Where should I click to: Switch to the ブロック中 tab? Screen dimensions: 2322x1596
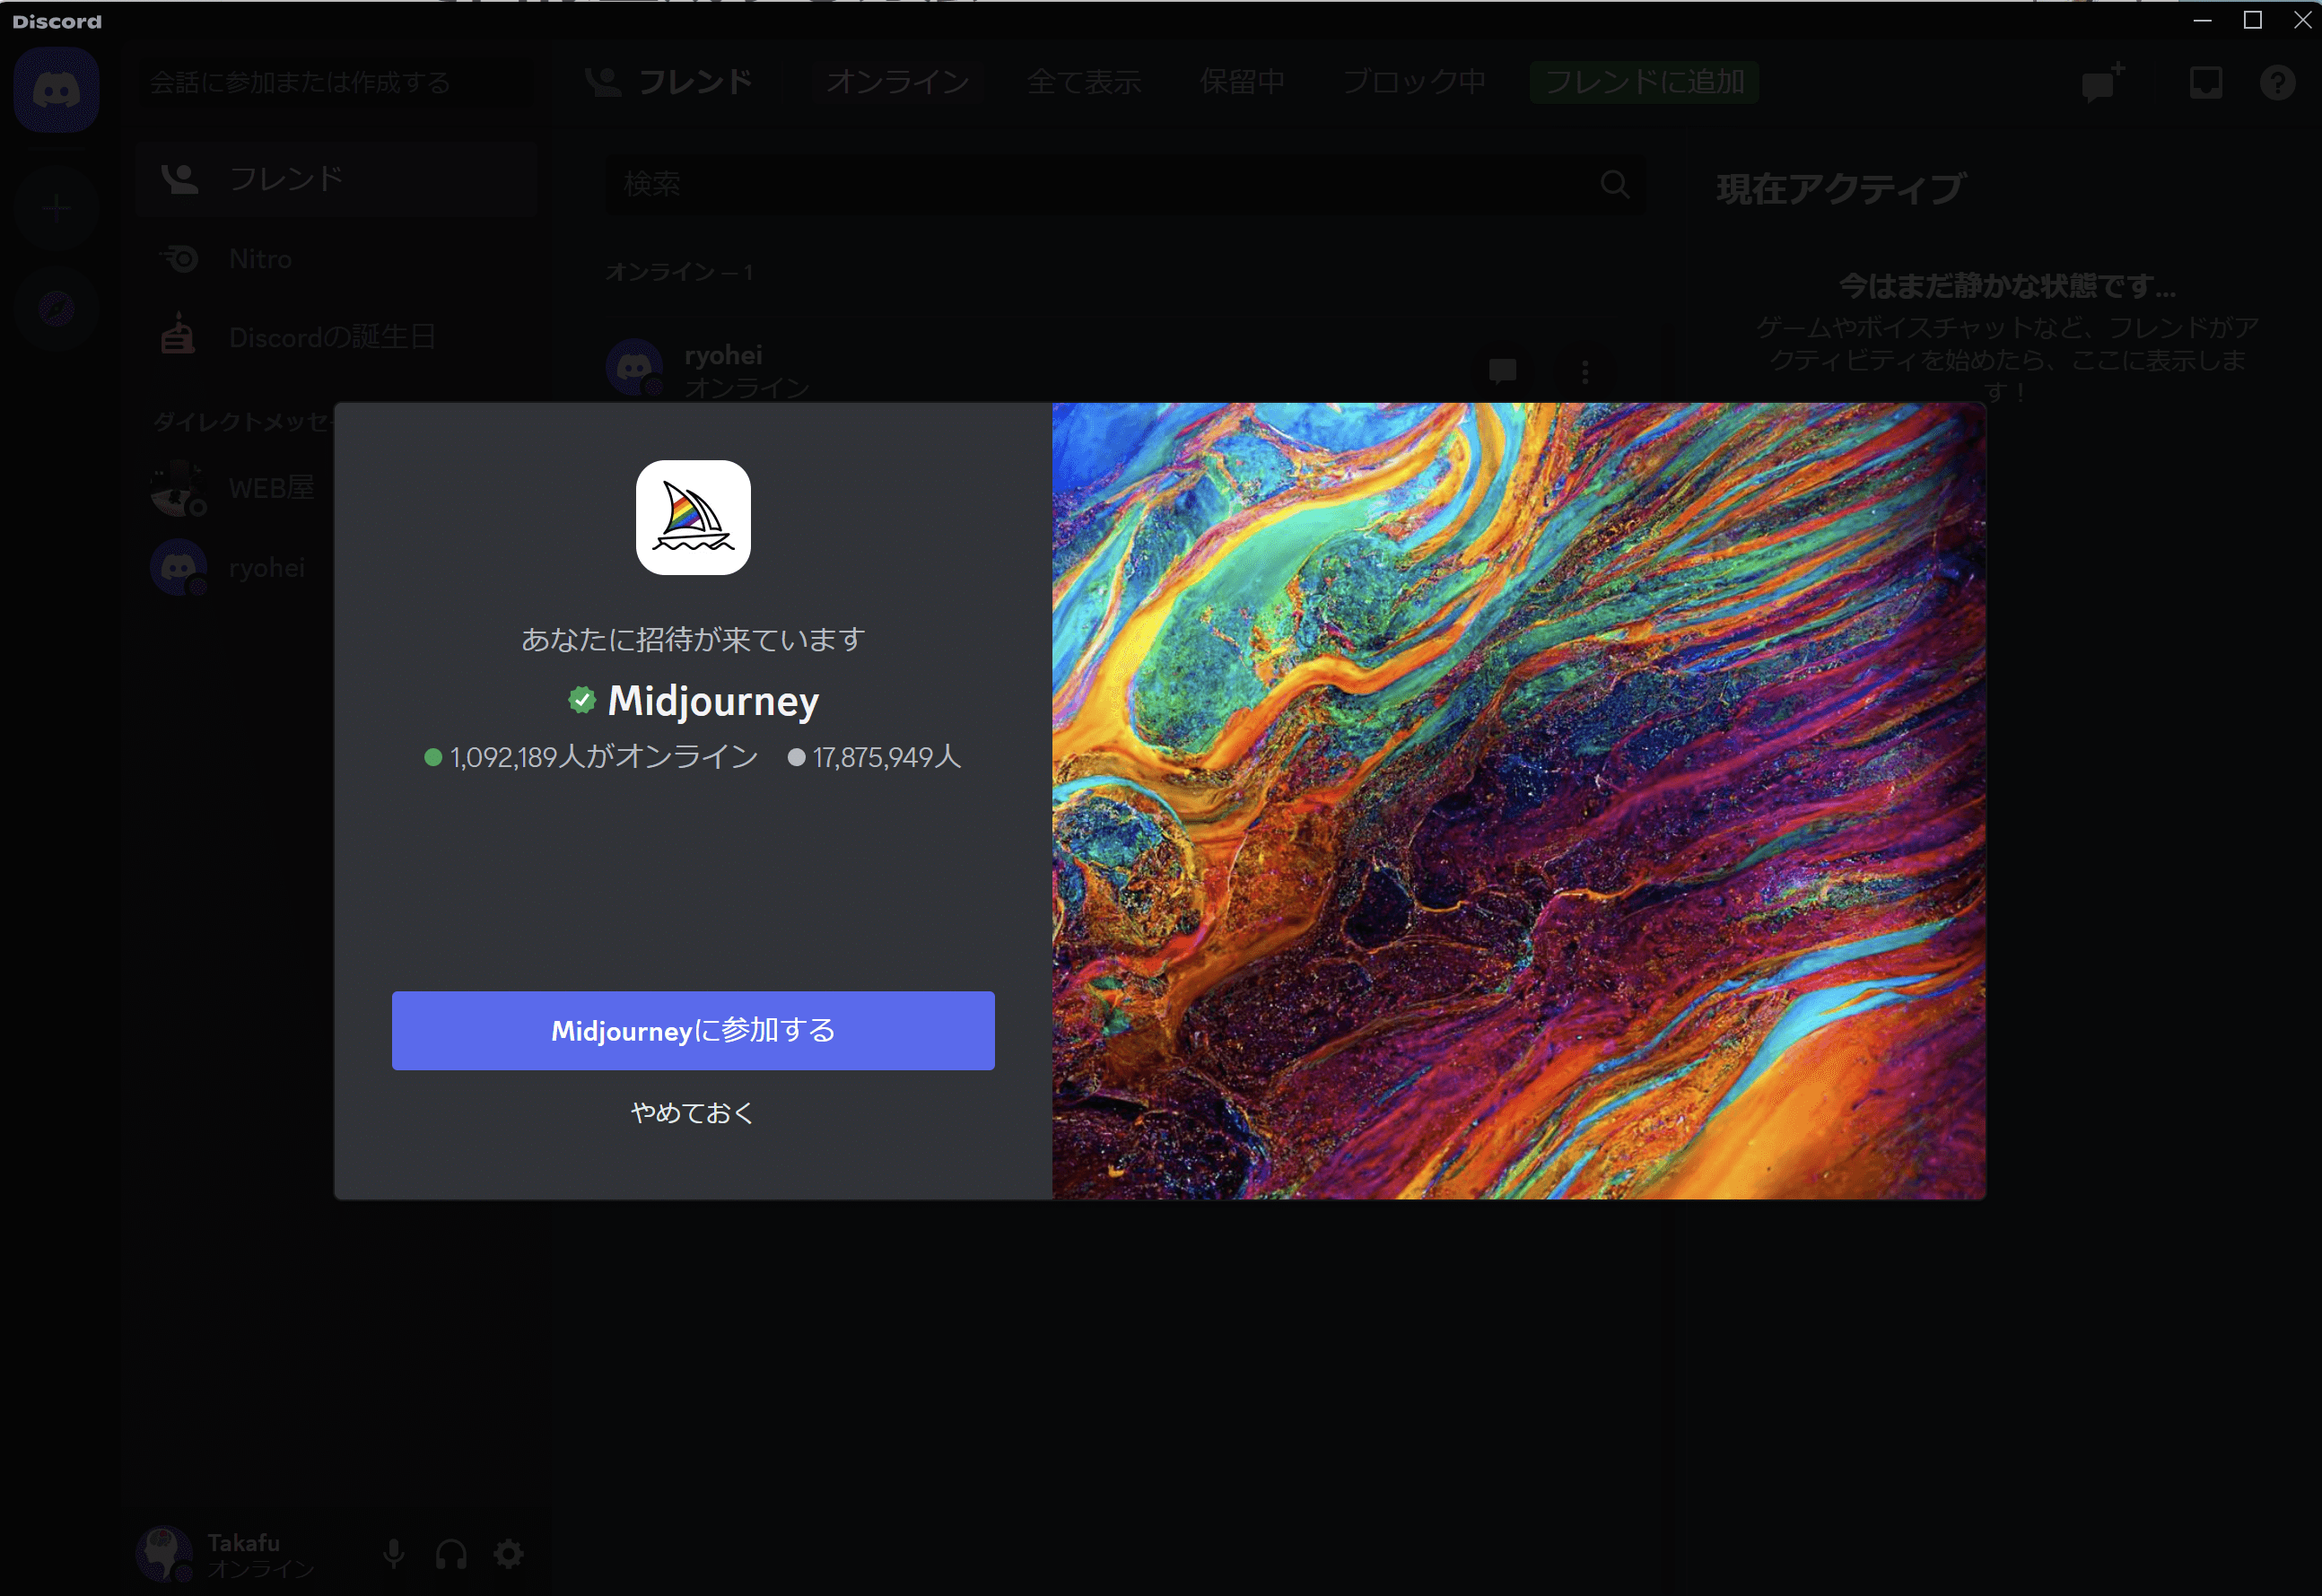[x=1413, y=82]
